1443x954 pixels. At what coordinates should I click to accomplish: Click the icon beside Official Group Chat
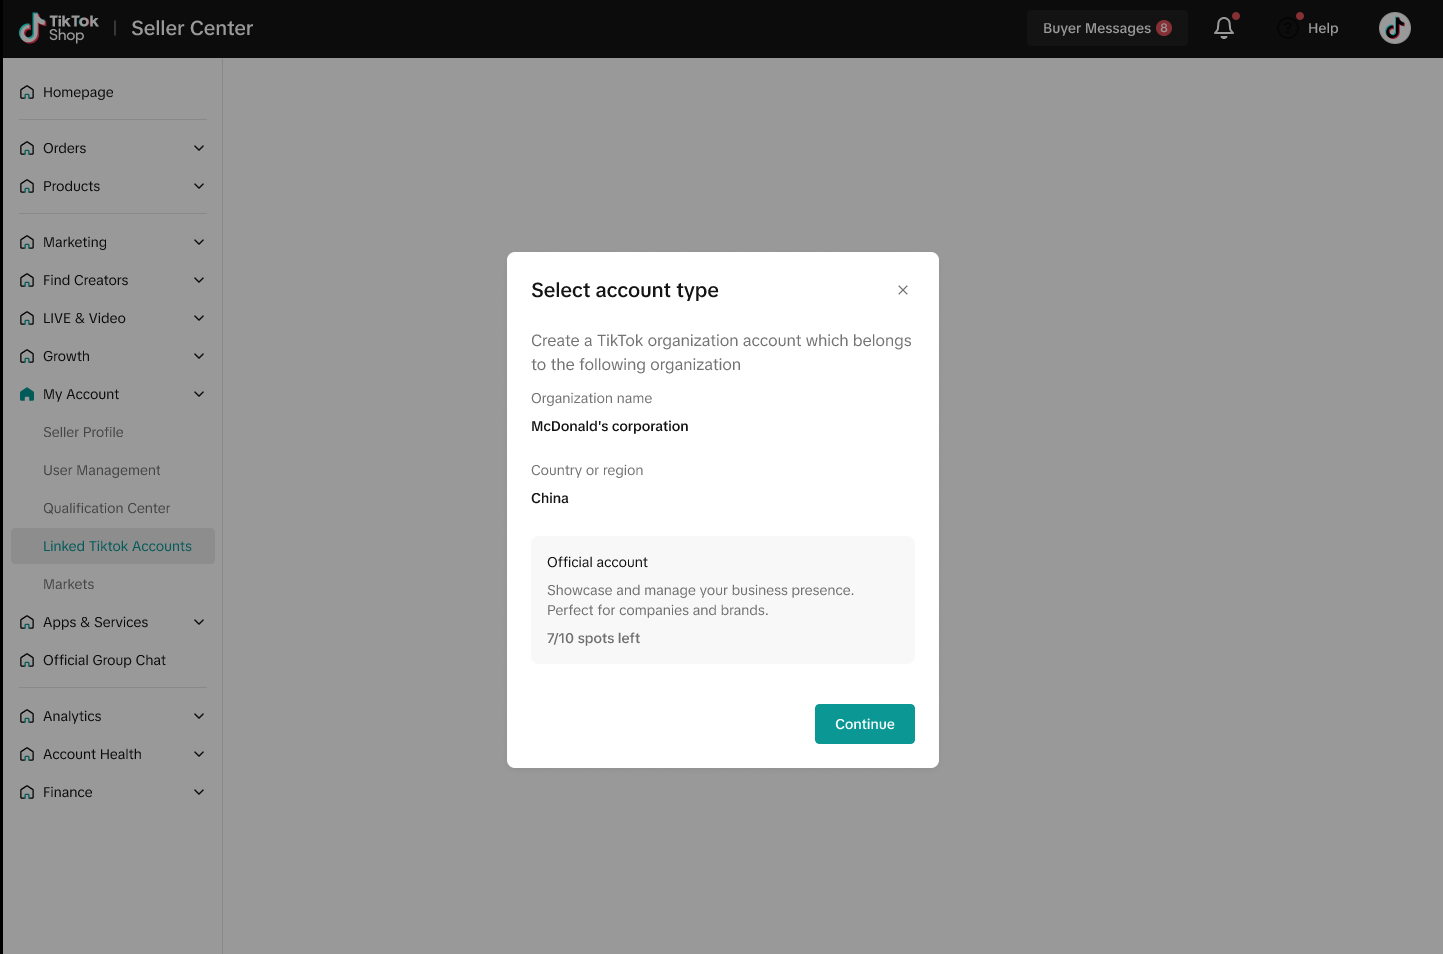[x=27, y=660]
